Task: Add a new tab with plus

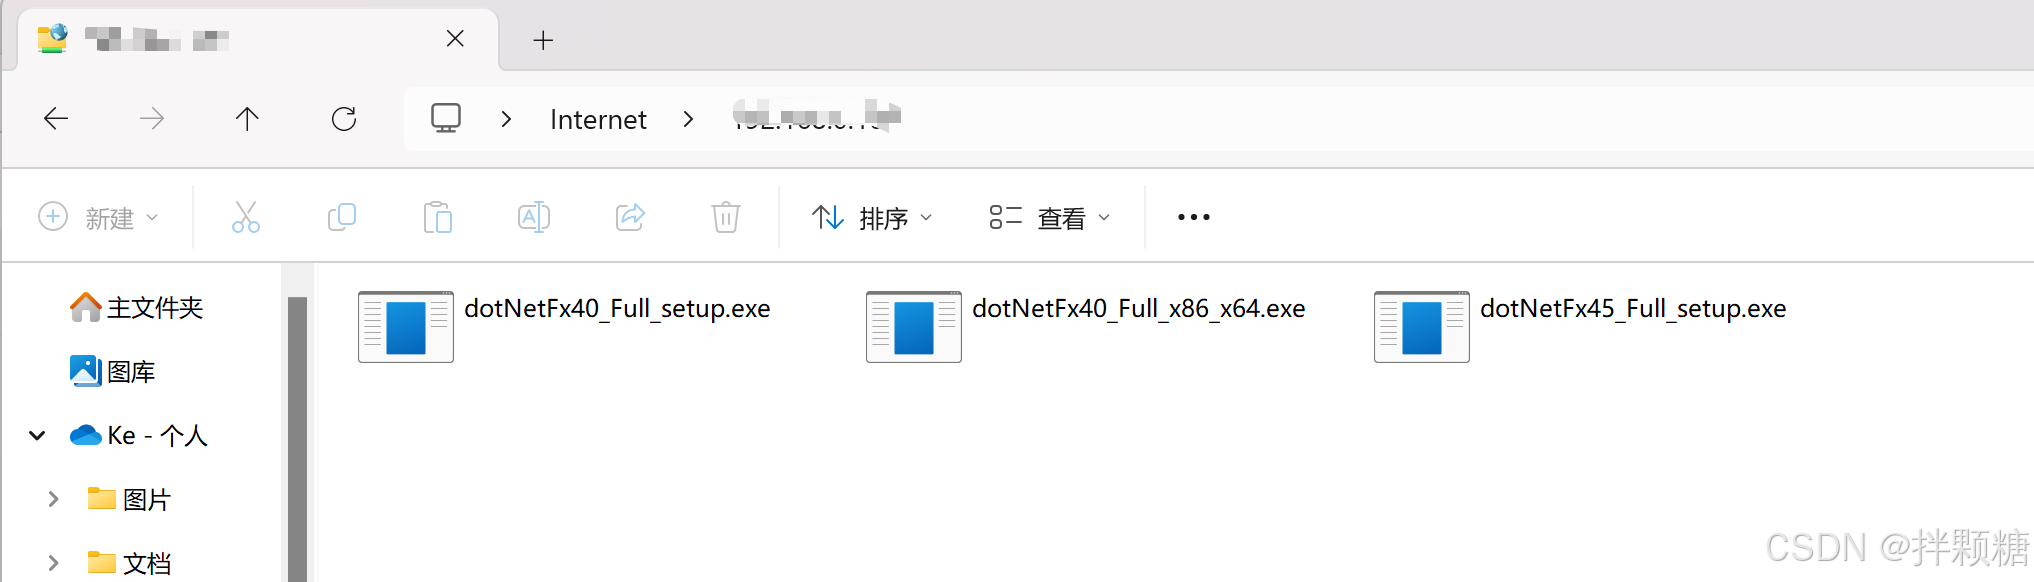Action: [x=543, y=40]
